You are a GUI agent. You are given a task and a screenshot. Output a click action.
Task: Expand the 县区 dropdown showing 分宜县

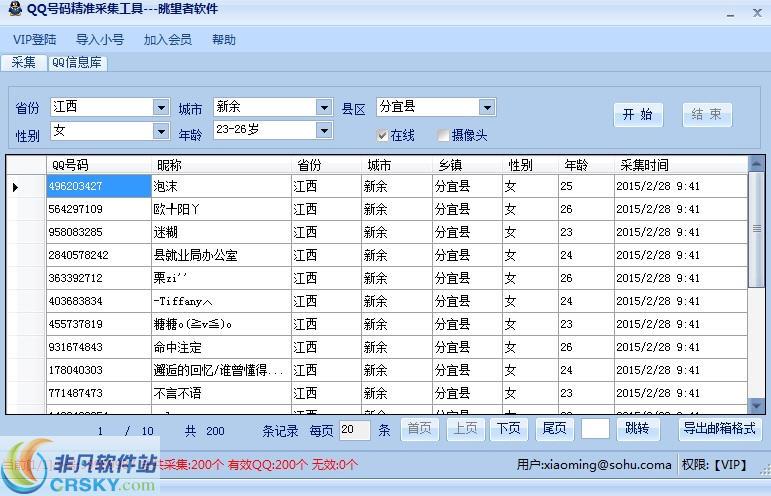(487, 107)
